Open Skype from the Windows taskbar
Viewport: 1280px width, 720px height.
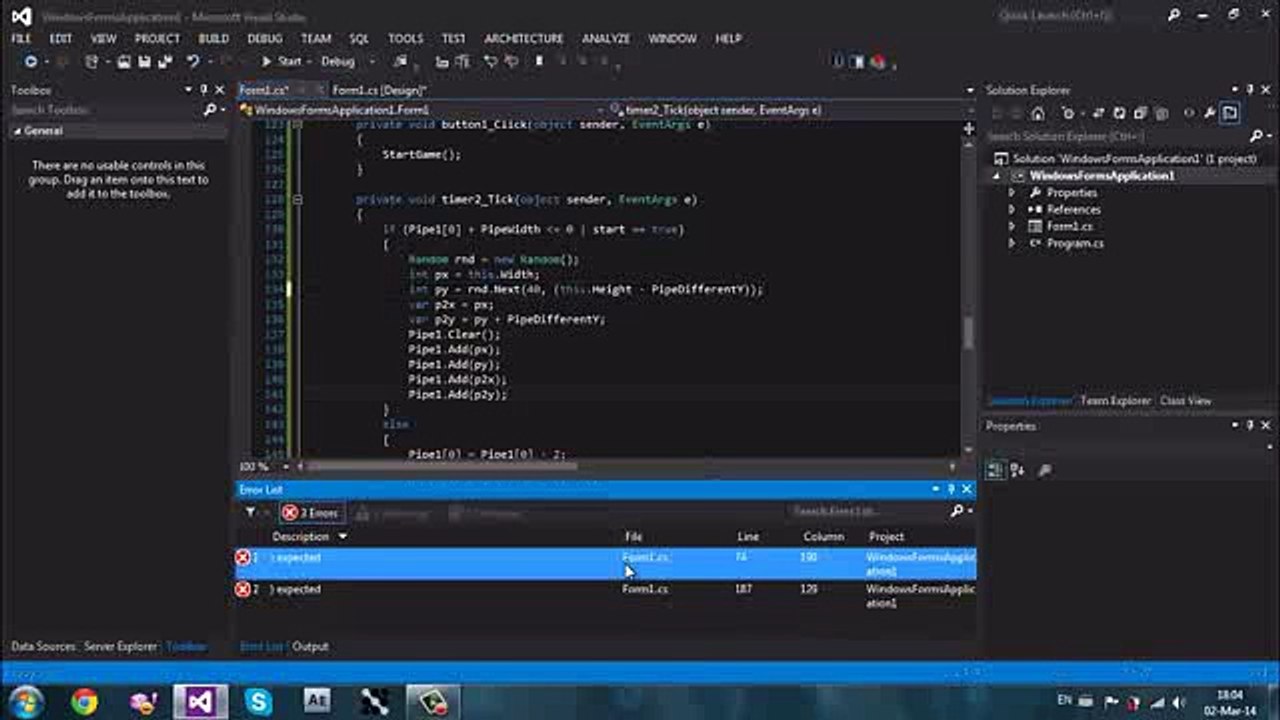pos(258,701)
